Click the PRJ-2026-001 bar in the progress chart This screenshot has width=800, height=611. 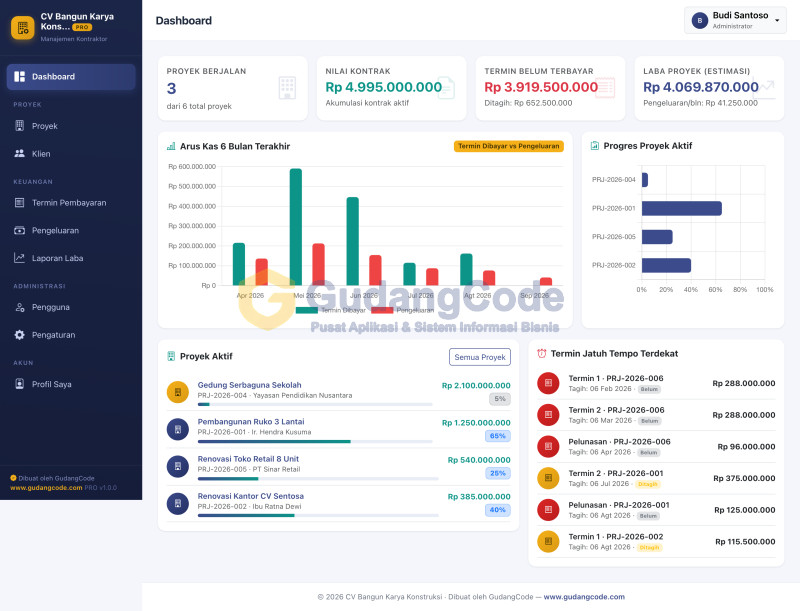coord(682,208)
